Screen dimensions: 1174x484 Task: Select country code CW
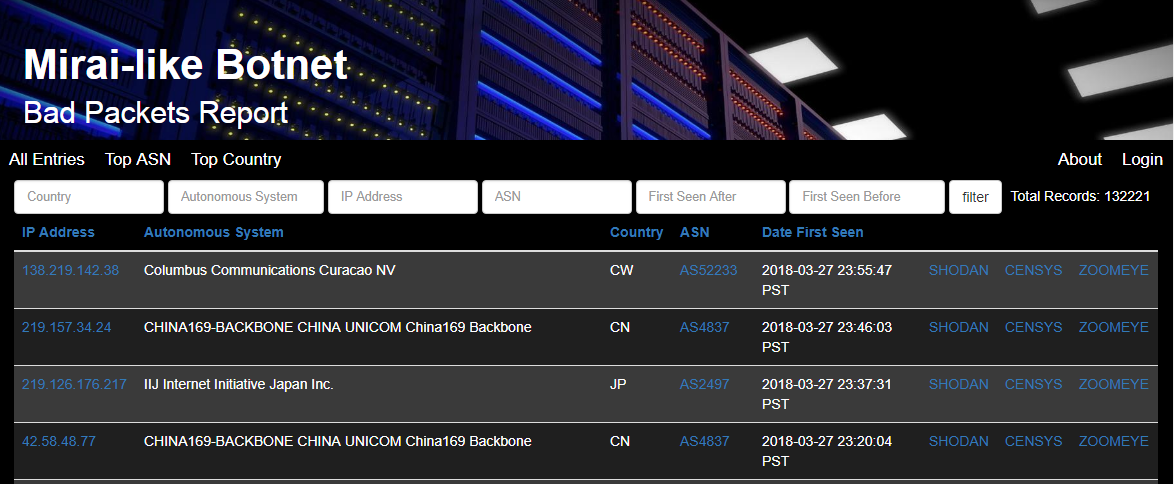[621, 270]
